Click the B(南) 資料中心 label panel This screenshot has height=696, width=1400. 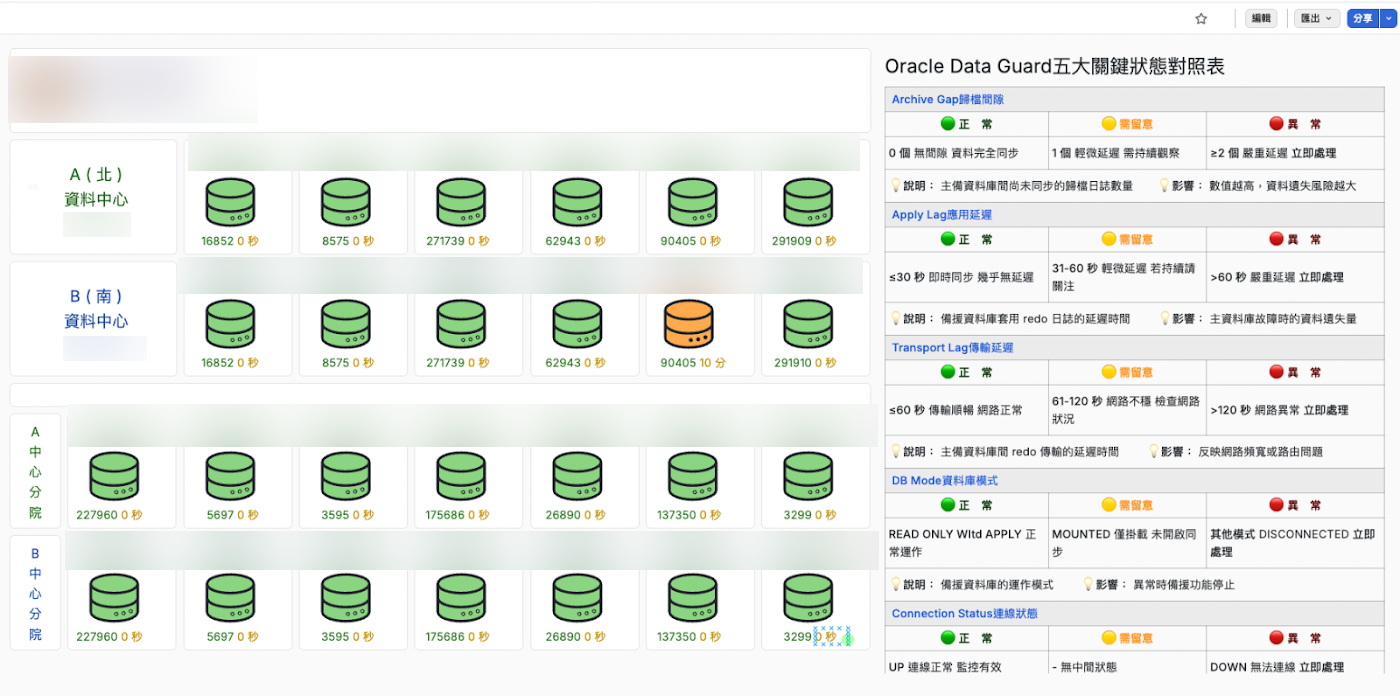click(93, 319)
